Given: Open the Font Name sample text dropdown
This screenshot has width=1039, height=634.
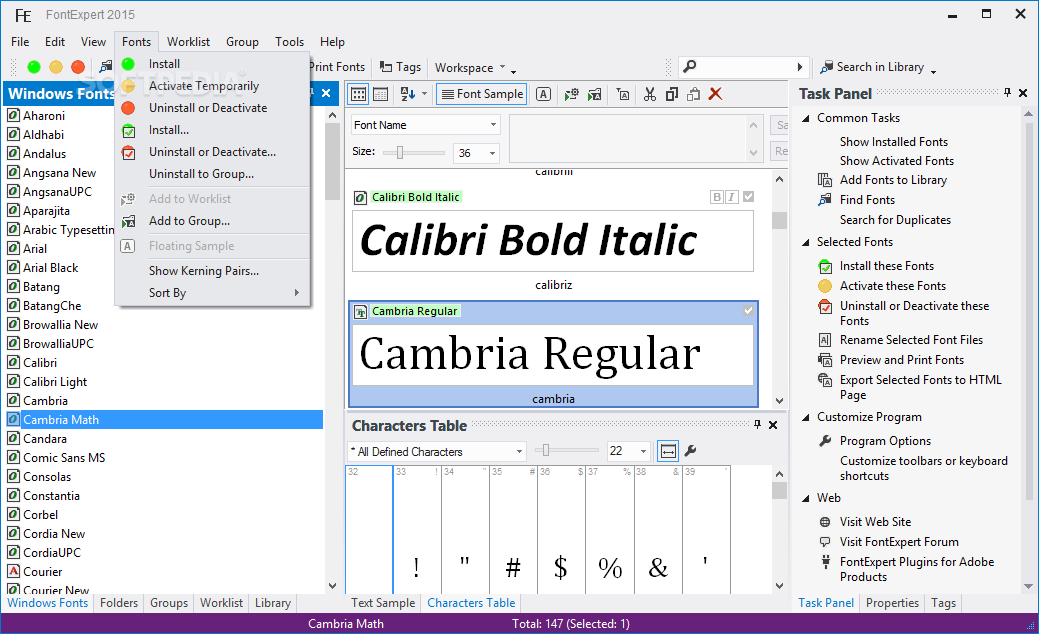Looking at the screenshot, I should 493,125.
